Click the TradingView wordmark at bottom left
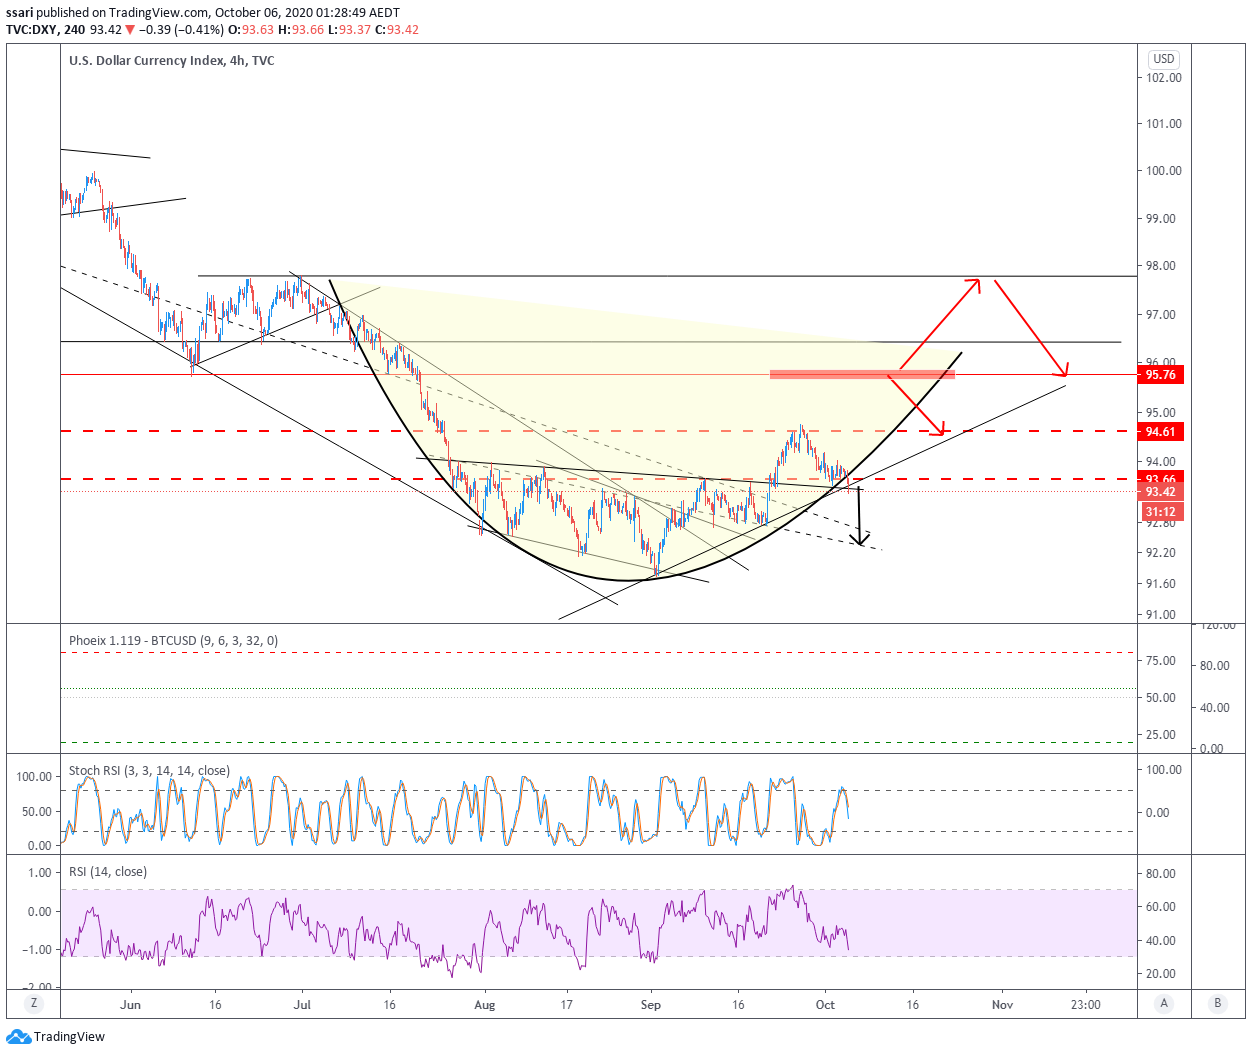Viewport: 1252px width, 1055px height. coord(69,1037)
